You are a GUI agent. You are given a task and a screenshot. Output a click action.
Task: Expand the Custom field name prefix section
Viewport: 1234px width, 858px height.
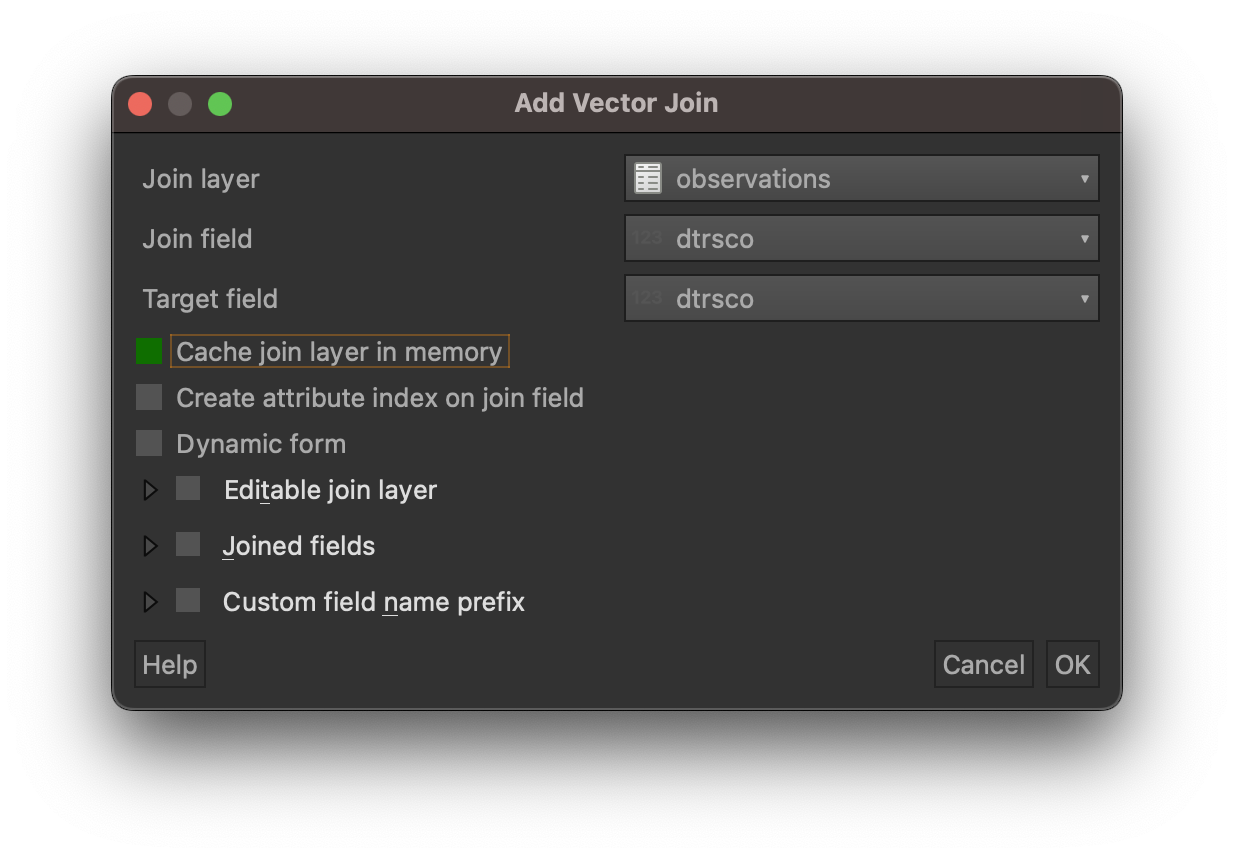[151, 602]
